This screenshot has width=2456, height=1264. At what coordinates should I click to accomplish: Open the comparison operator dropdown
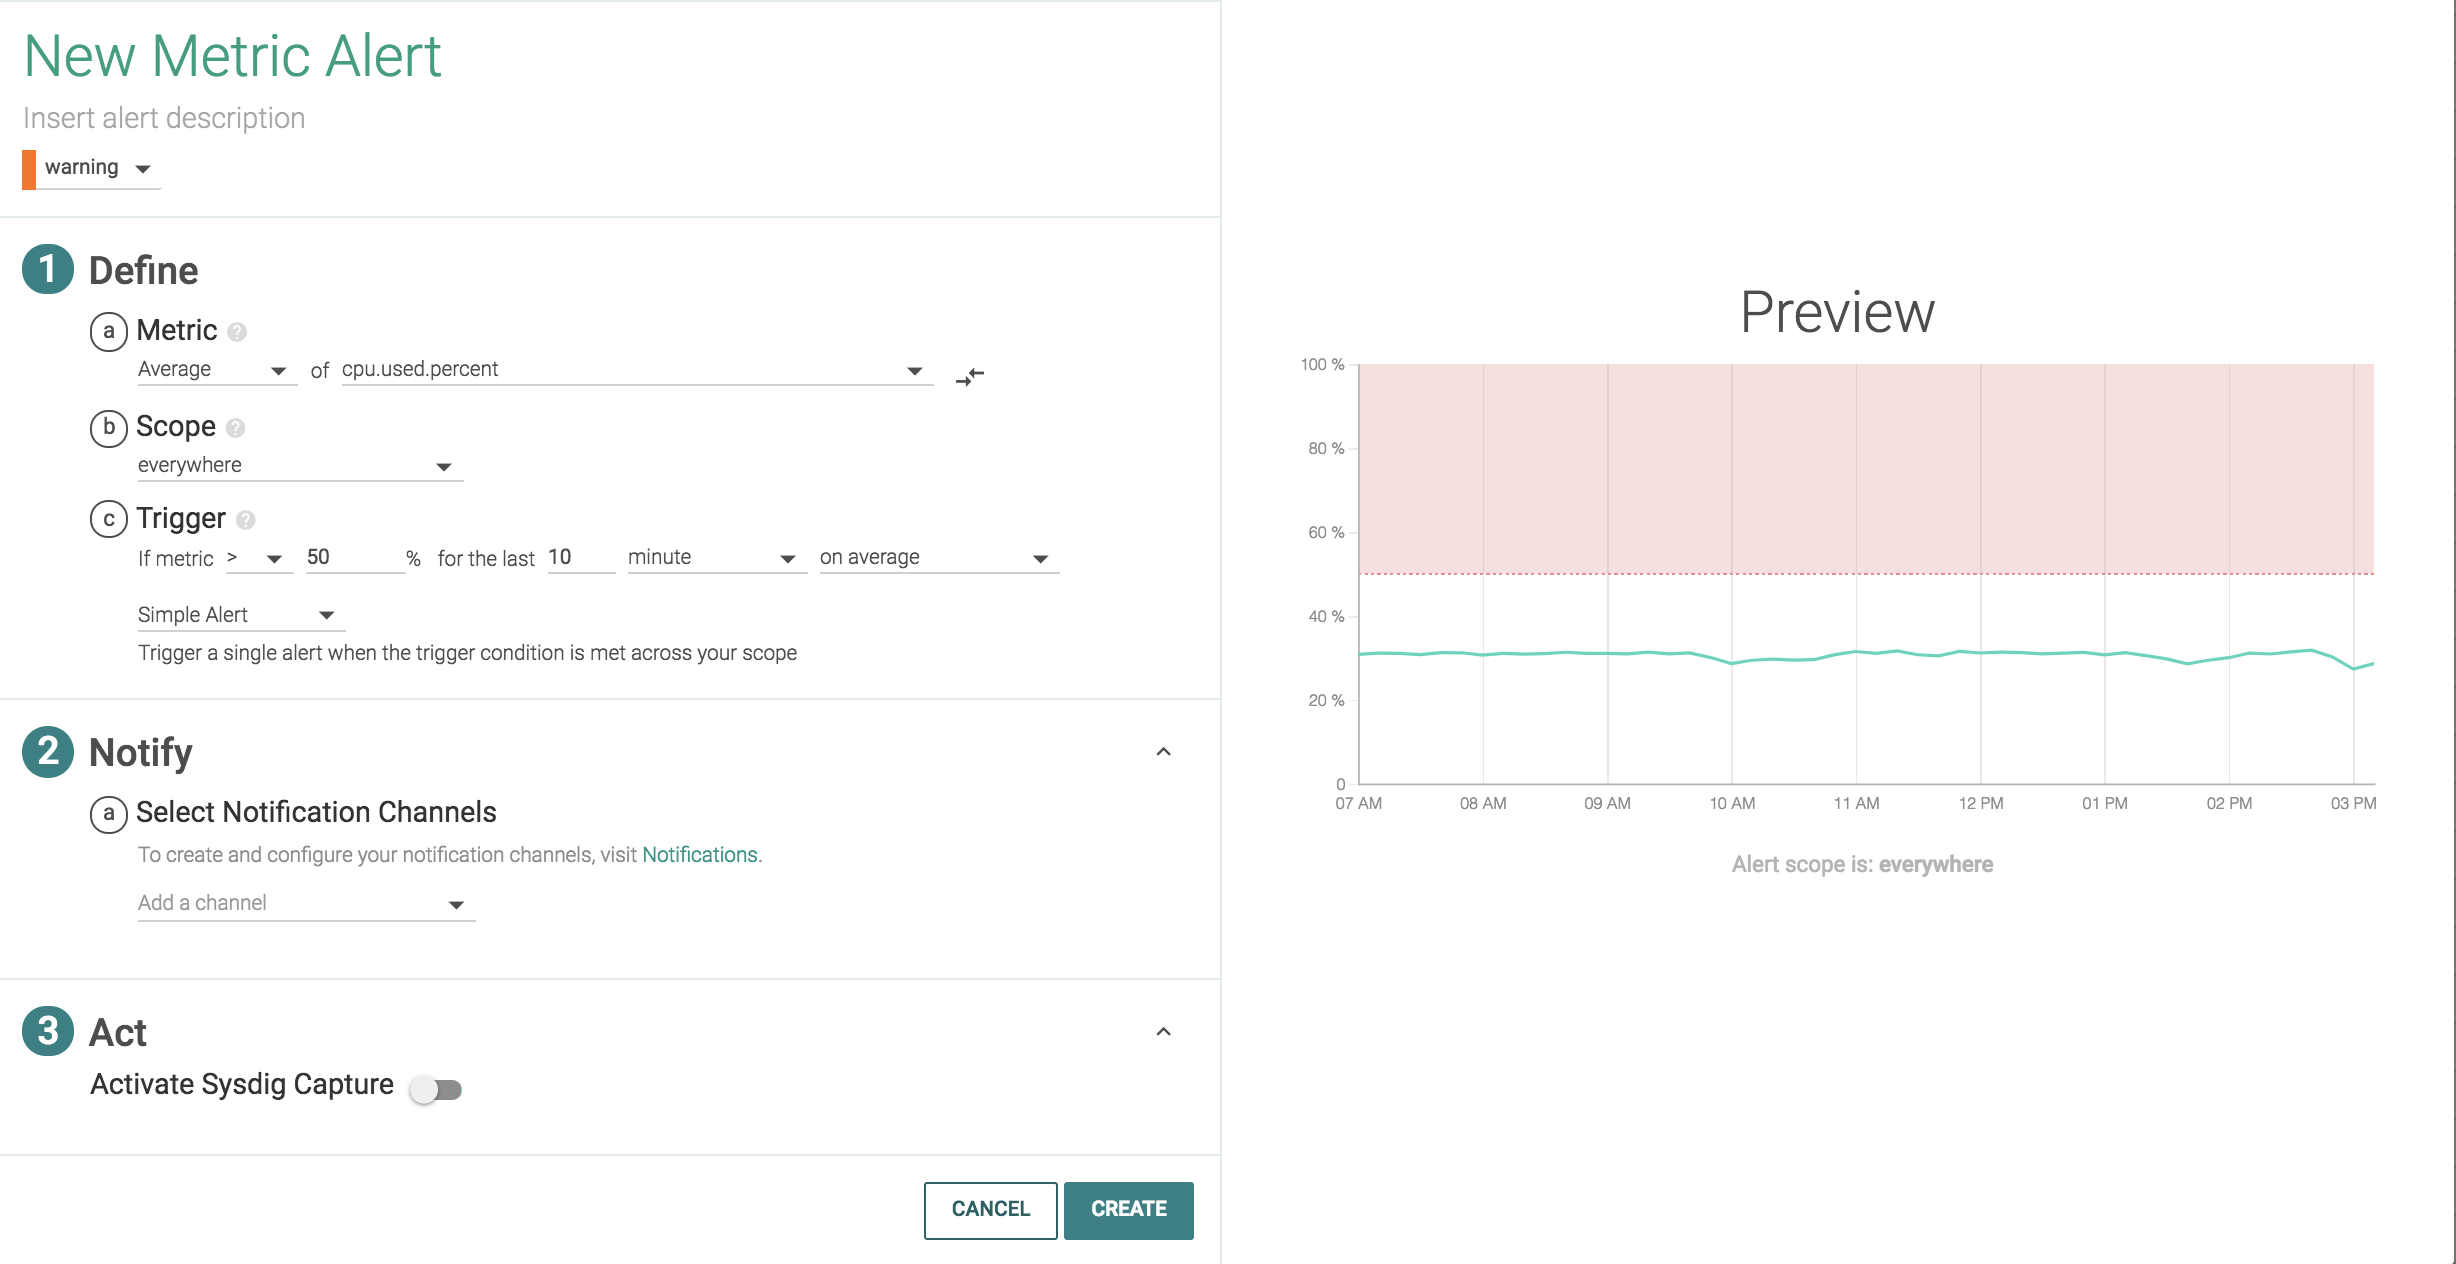(258, 558)
